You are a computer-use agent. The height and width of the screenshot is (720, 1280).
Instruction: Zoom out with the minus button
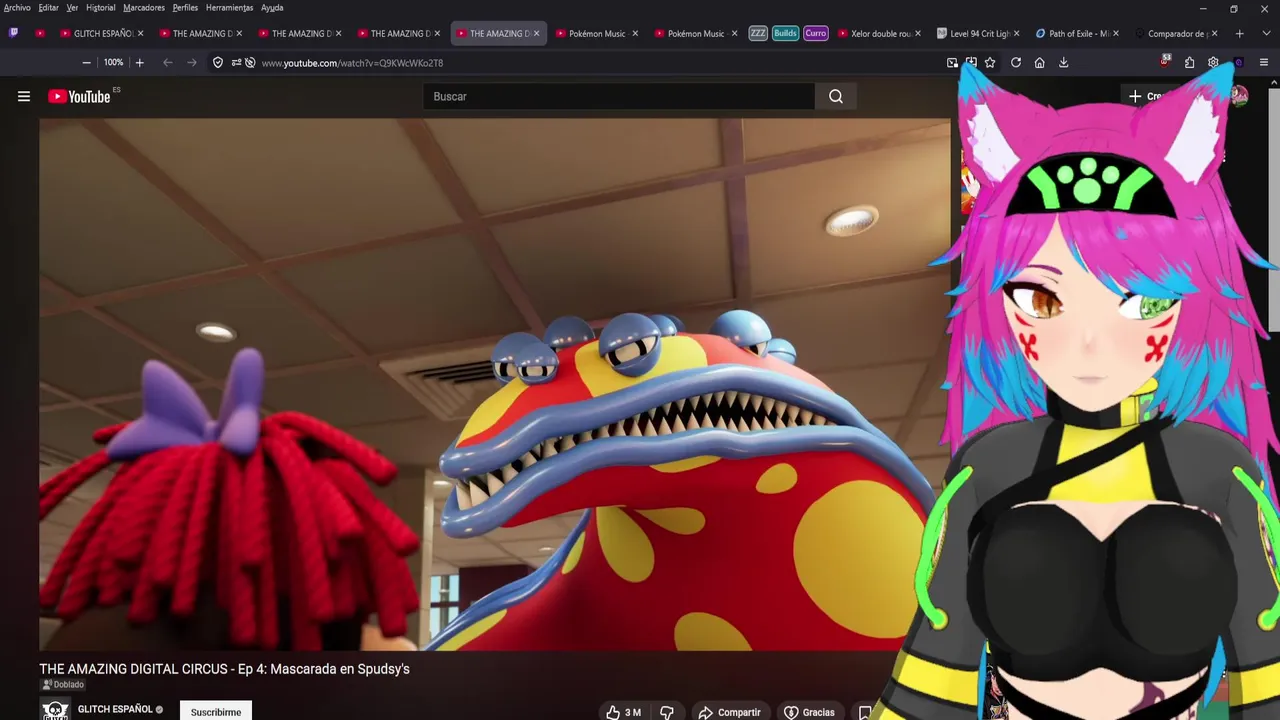pos(86,63)
